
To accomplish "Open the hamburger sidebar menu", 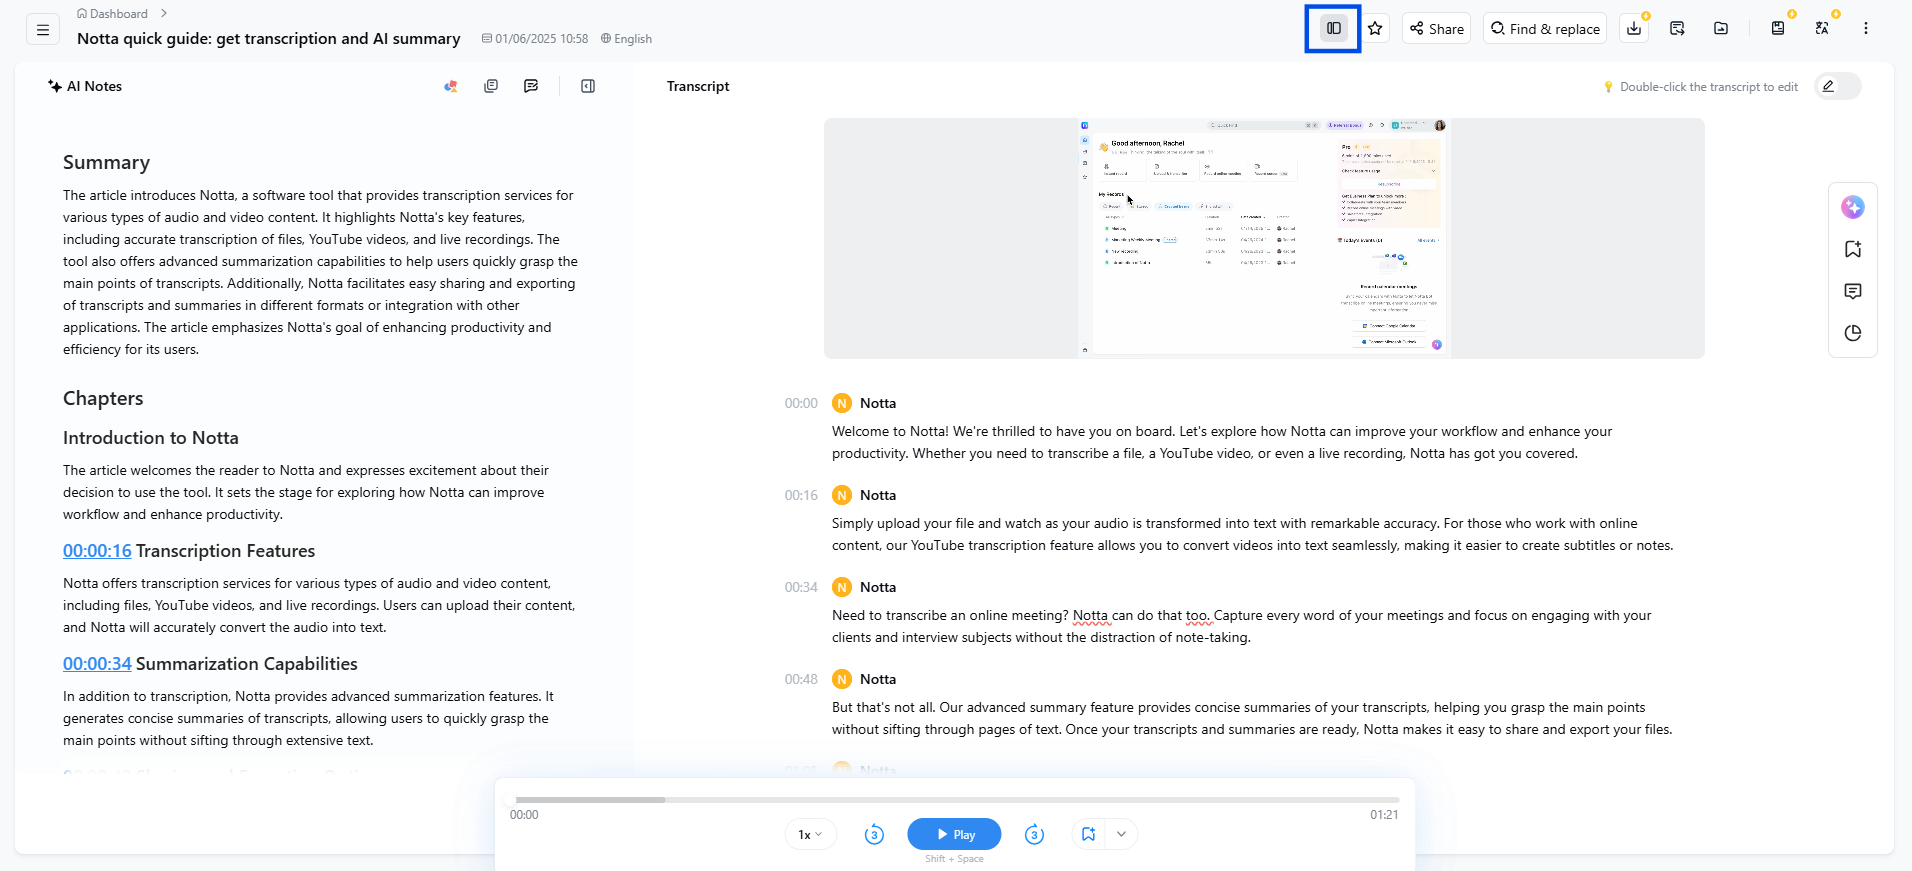I will 42,30.
